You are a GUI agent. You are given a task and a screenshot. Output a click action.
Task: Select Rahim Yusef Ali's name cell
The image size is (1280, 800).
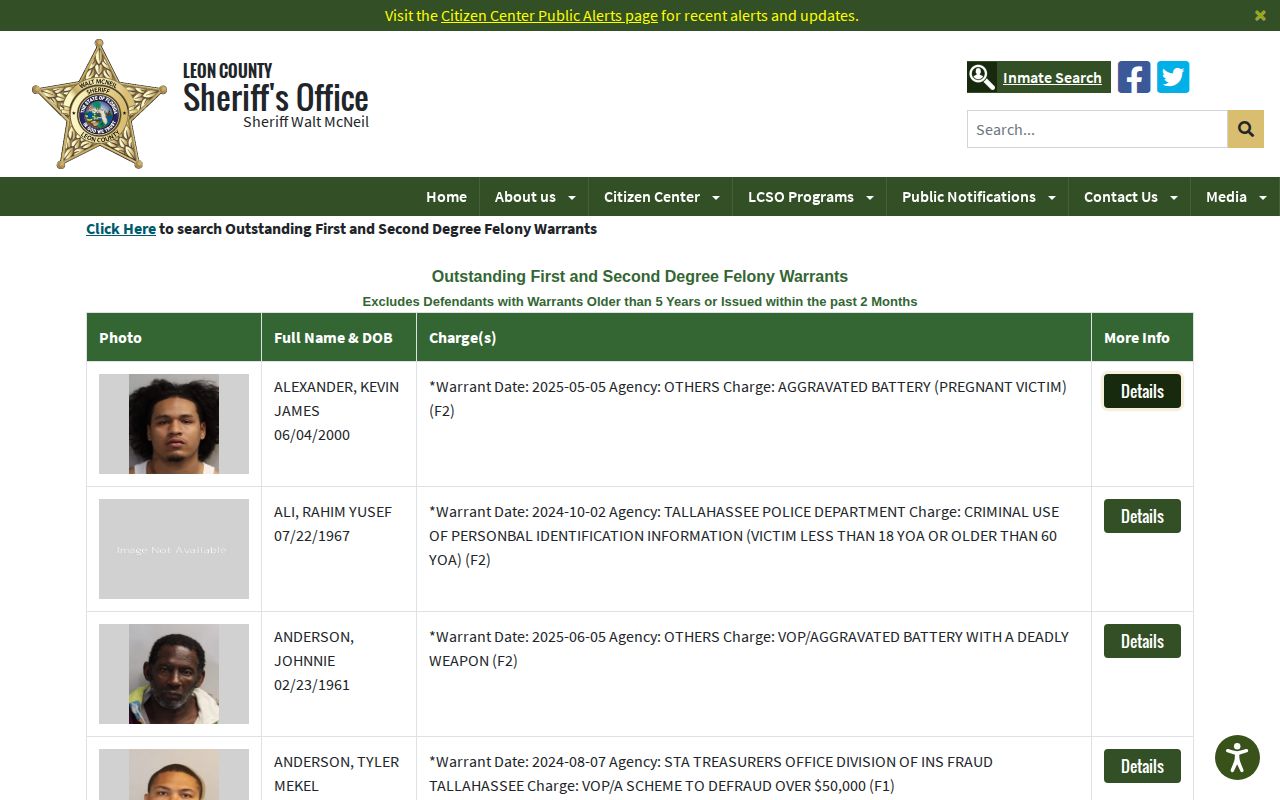(x=339, y=549)
